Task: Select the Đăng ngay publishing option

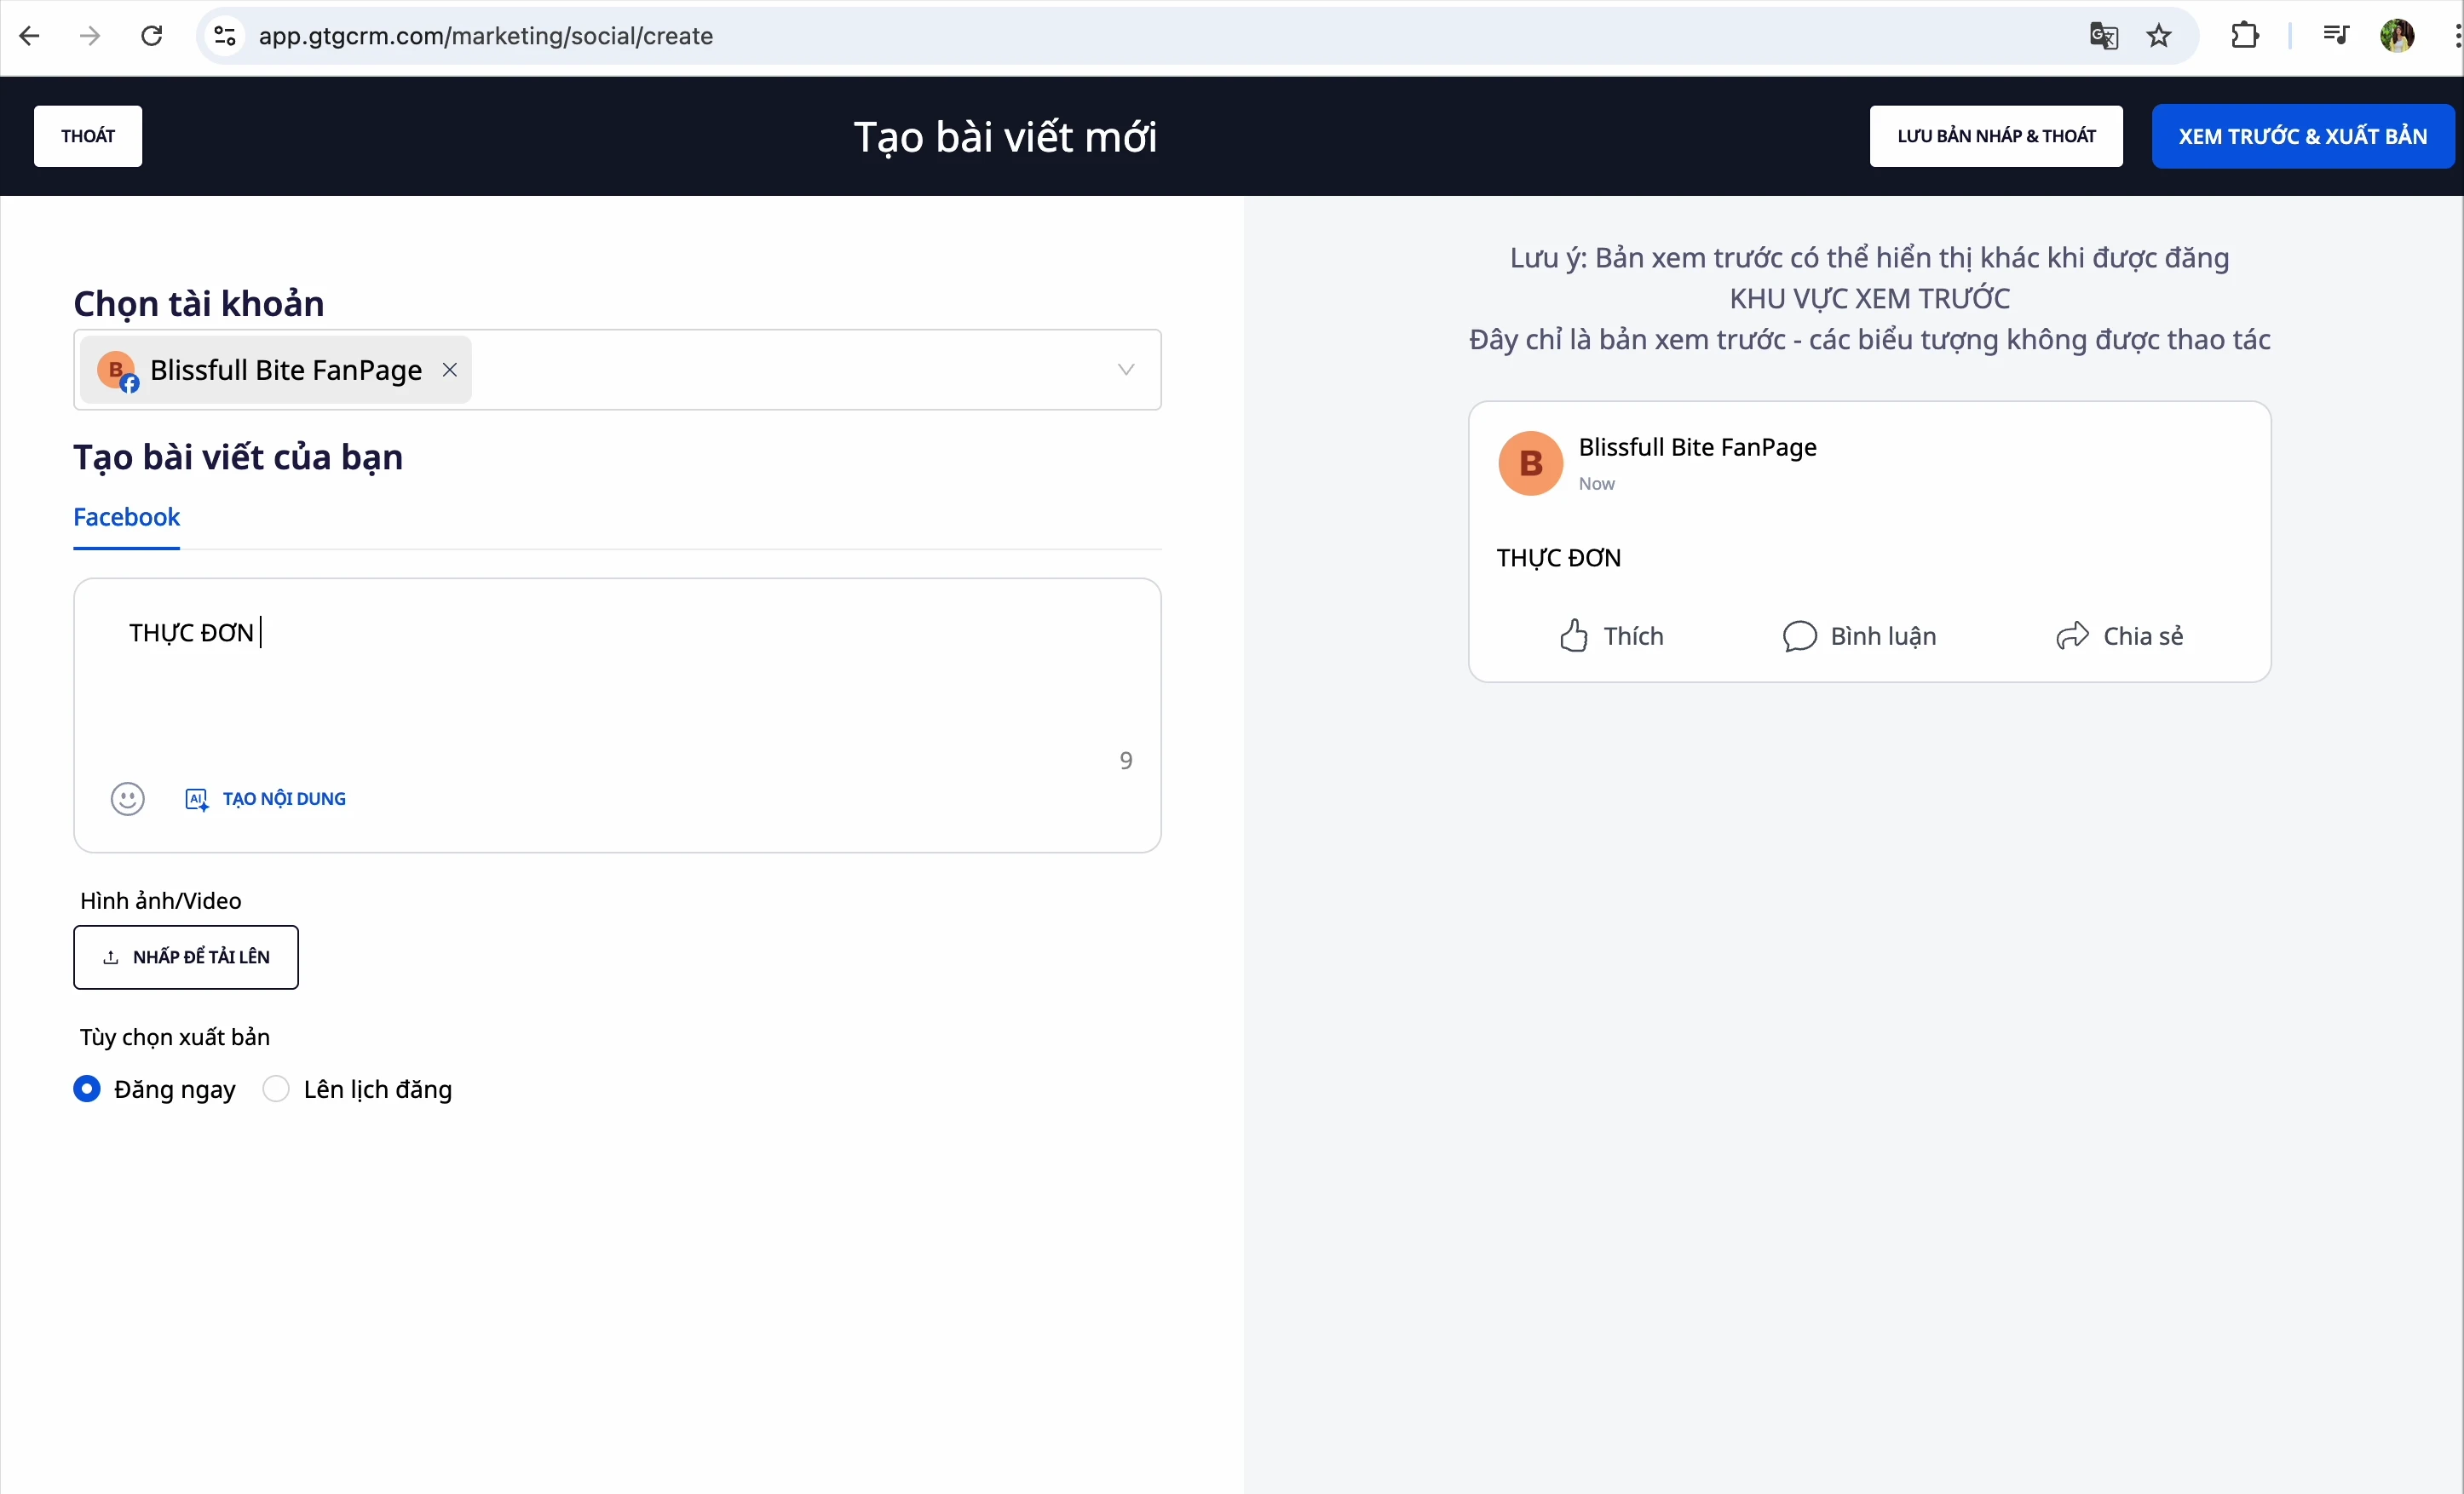Action: click(x=87, y=1089)
